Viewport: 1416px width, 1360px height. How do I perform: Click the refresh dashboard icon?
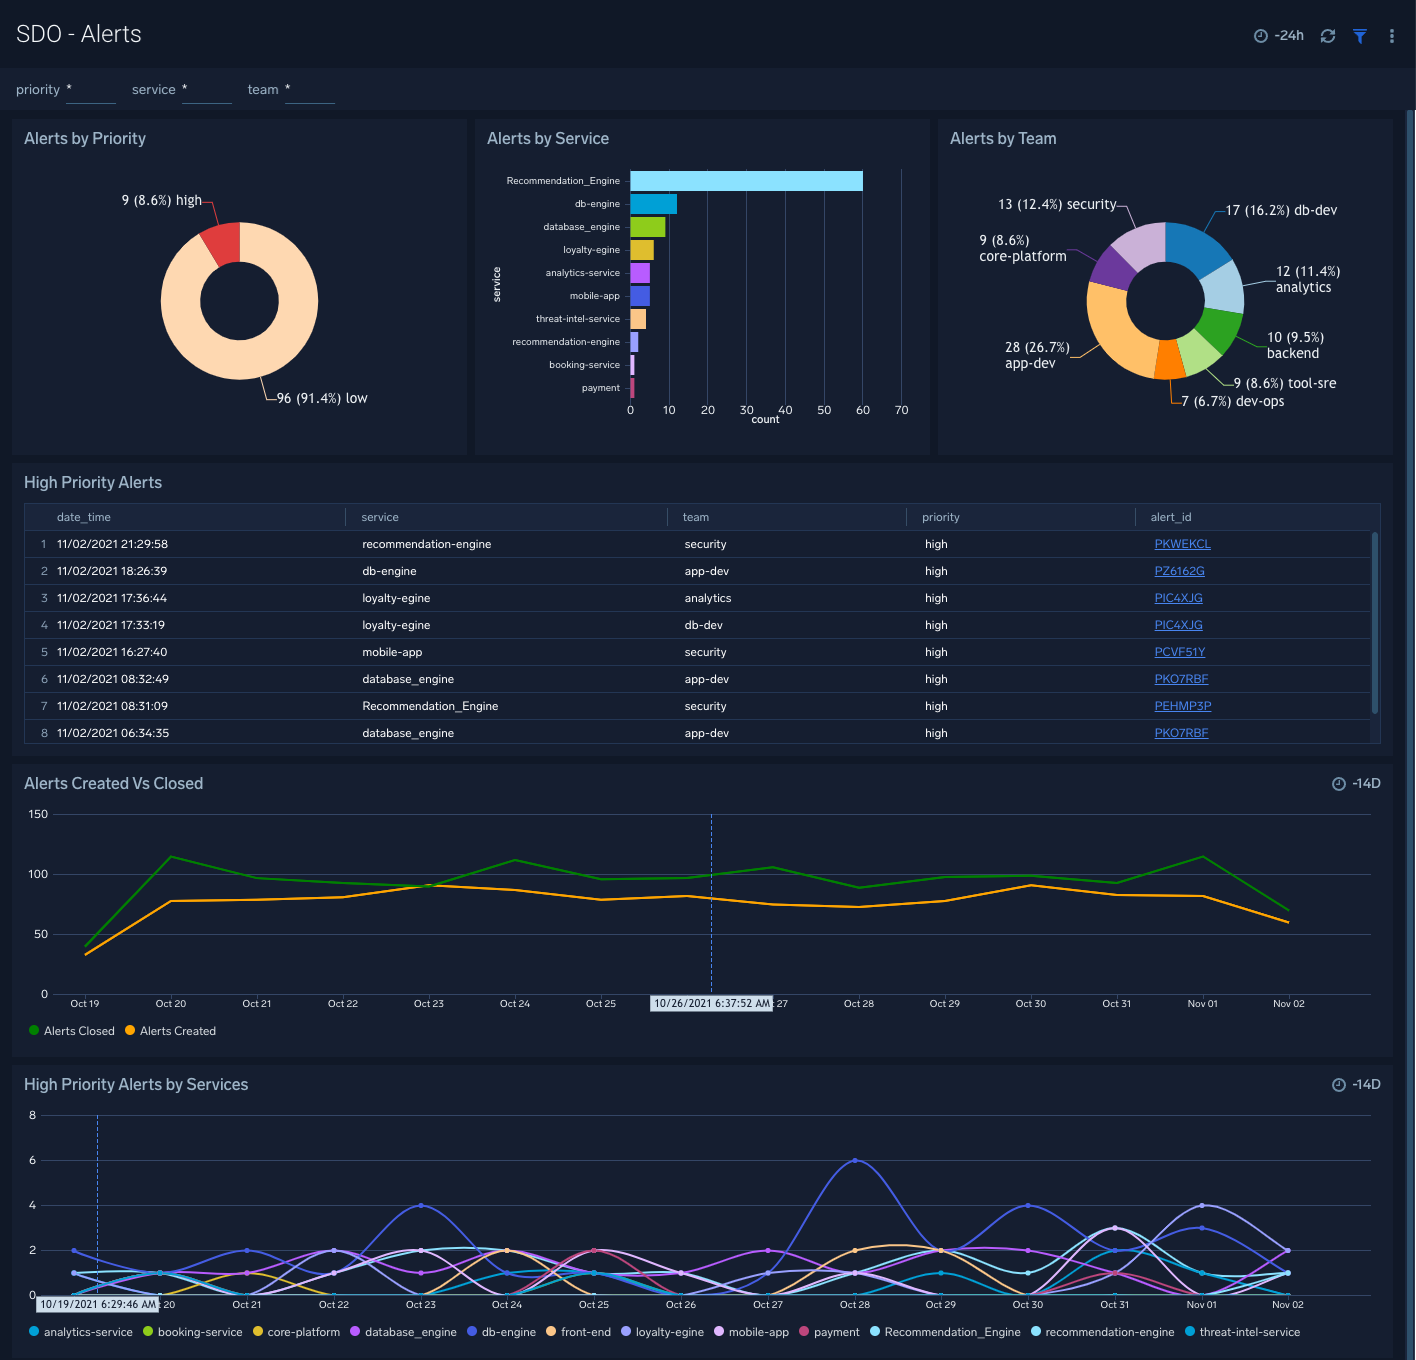pyautogui.click(x=1327, y=35)
